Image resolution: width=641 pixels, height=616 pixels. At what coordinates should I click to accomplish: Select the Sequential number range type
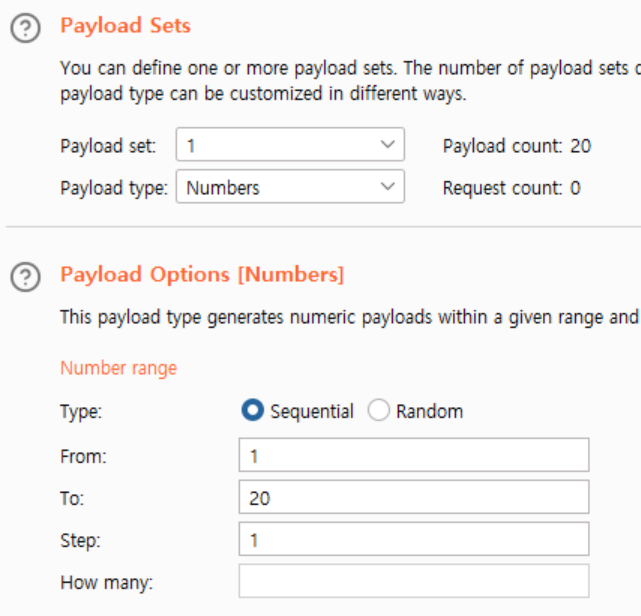[x=253, y=411]
